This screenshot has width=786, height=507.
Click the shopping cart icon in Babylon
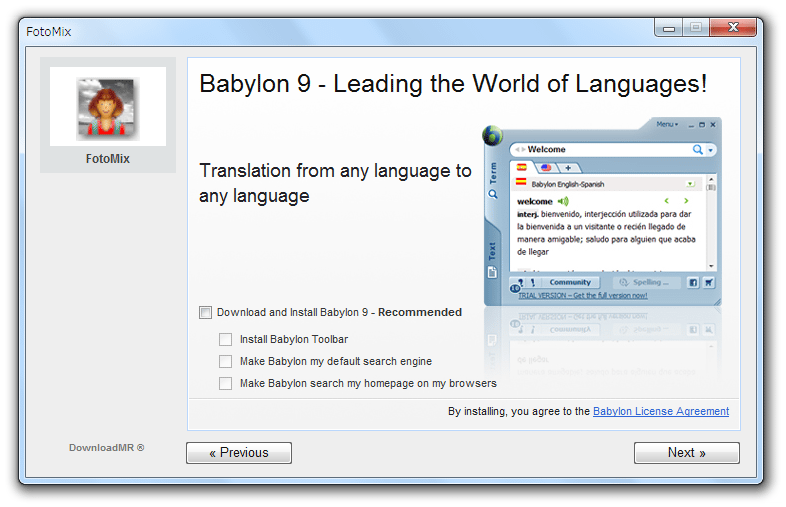709,283
